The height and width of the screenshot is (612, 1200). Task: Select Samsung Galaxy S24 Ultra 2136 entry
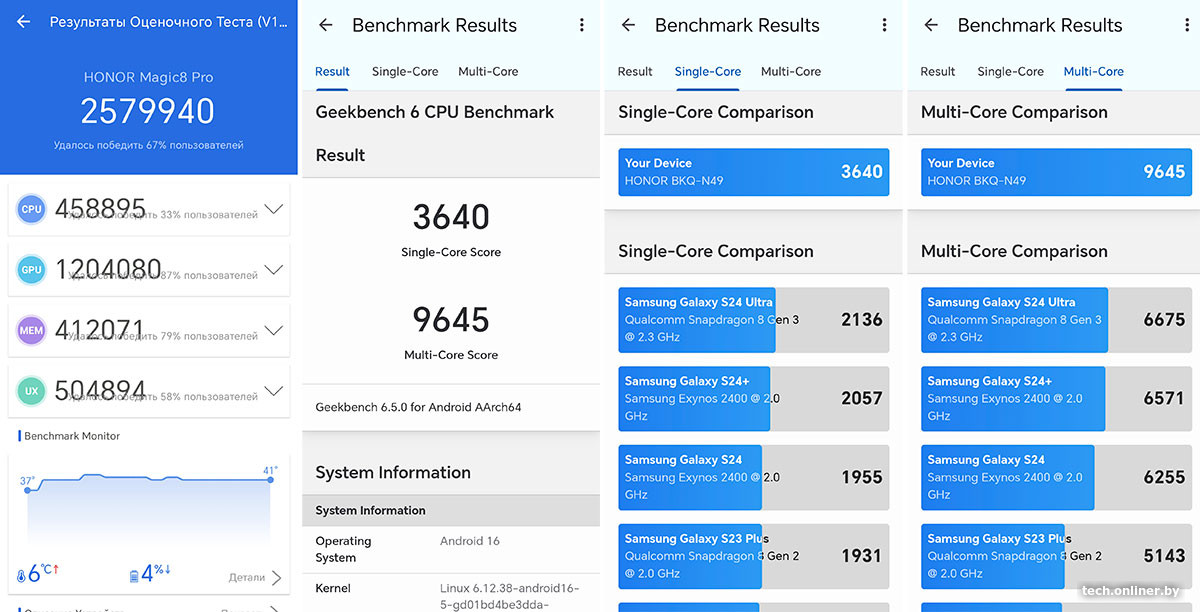[753, 320]
